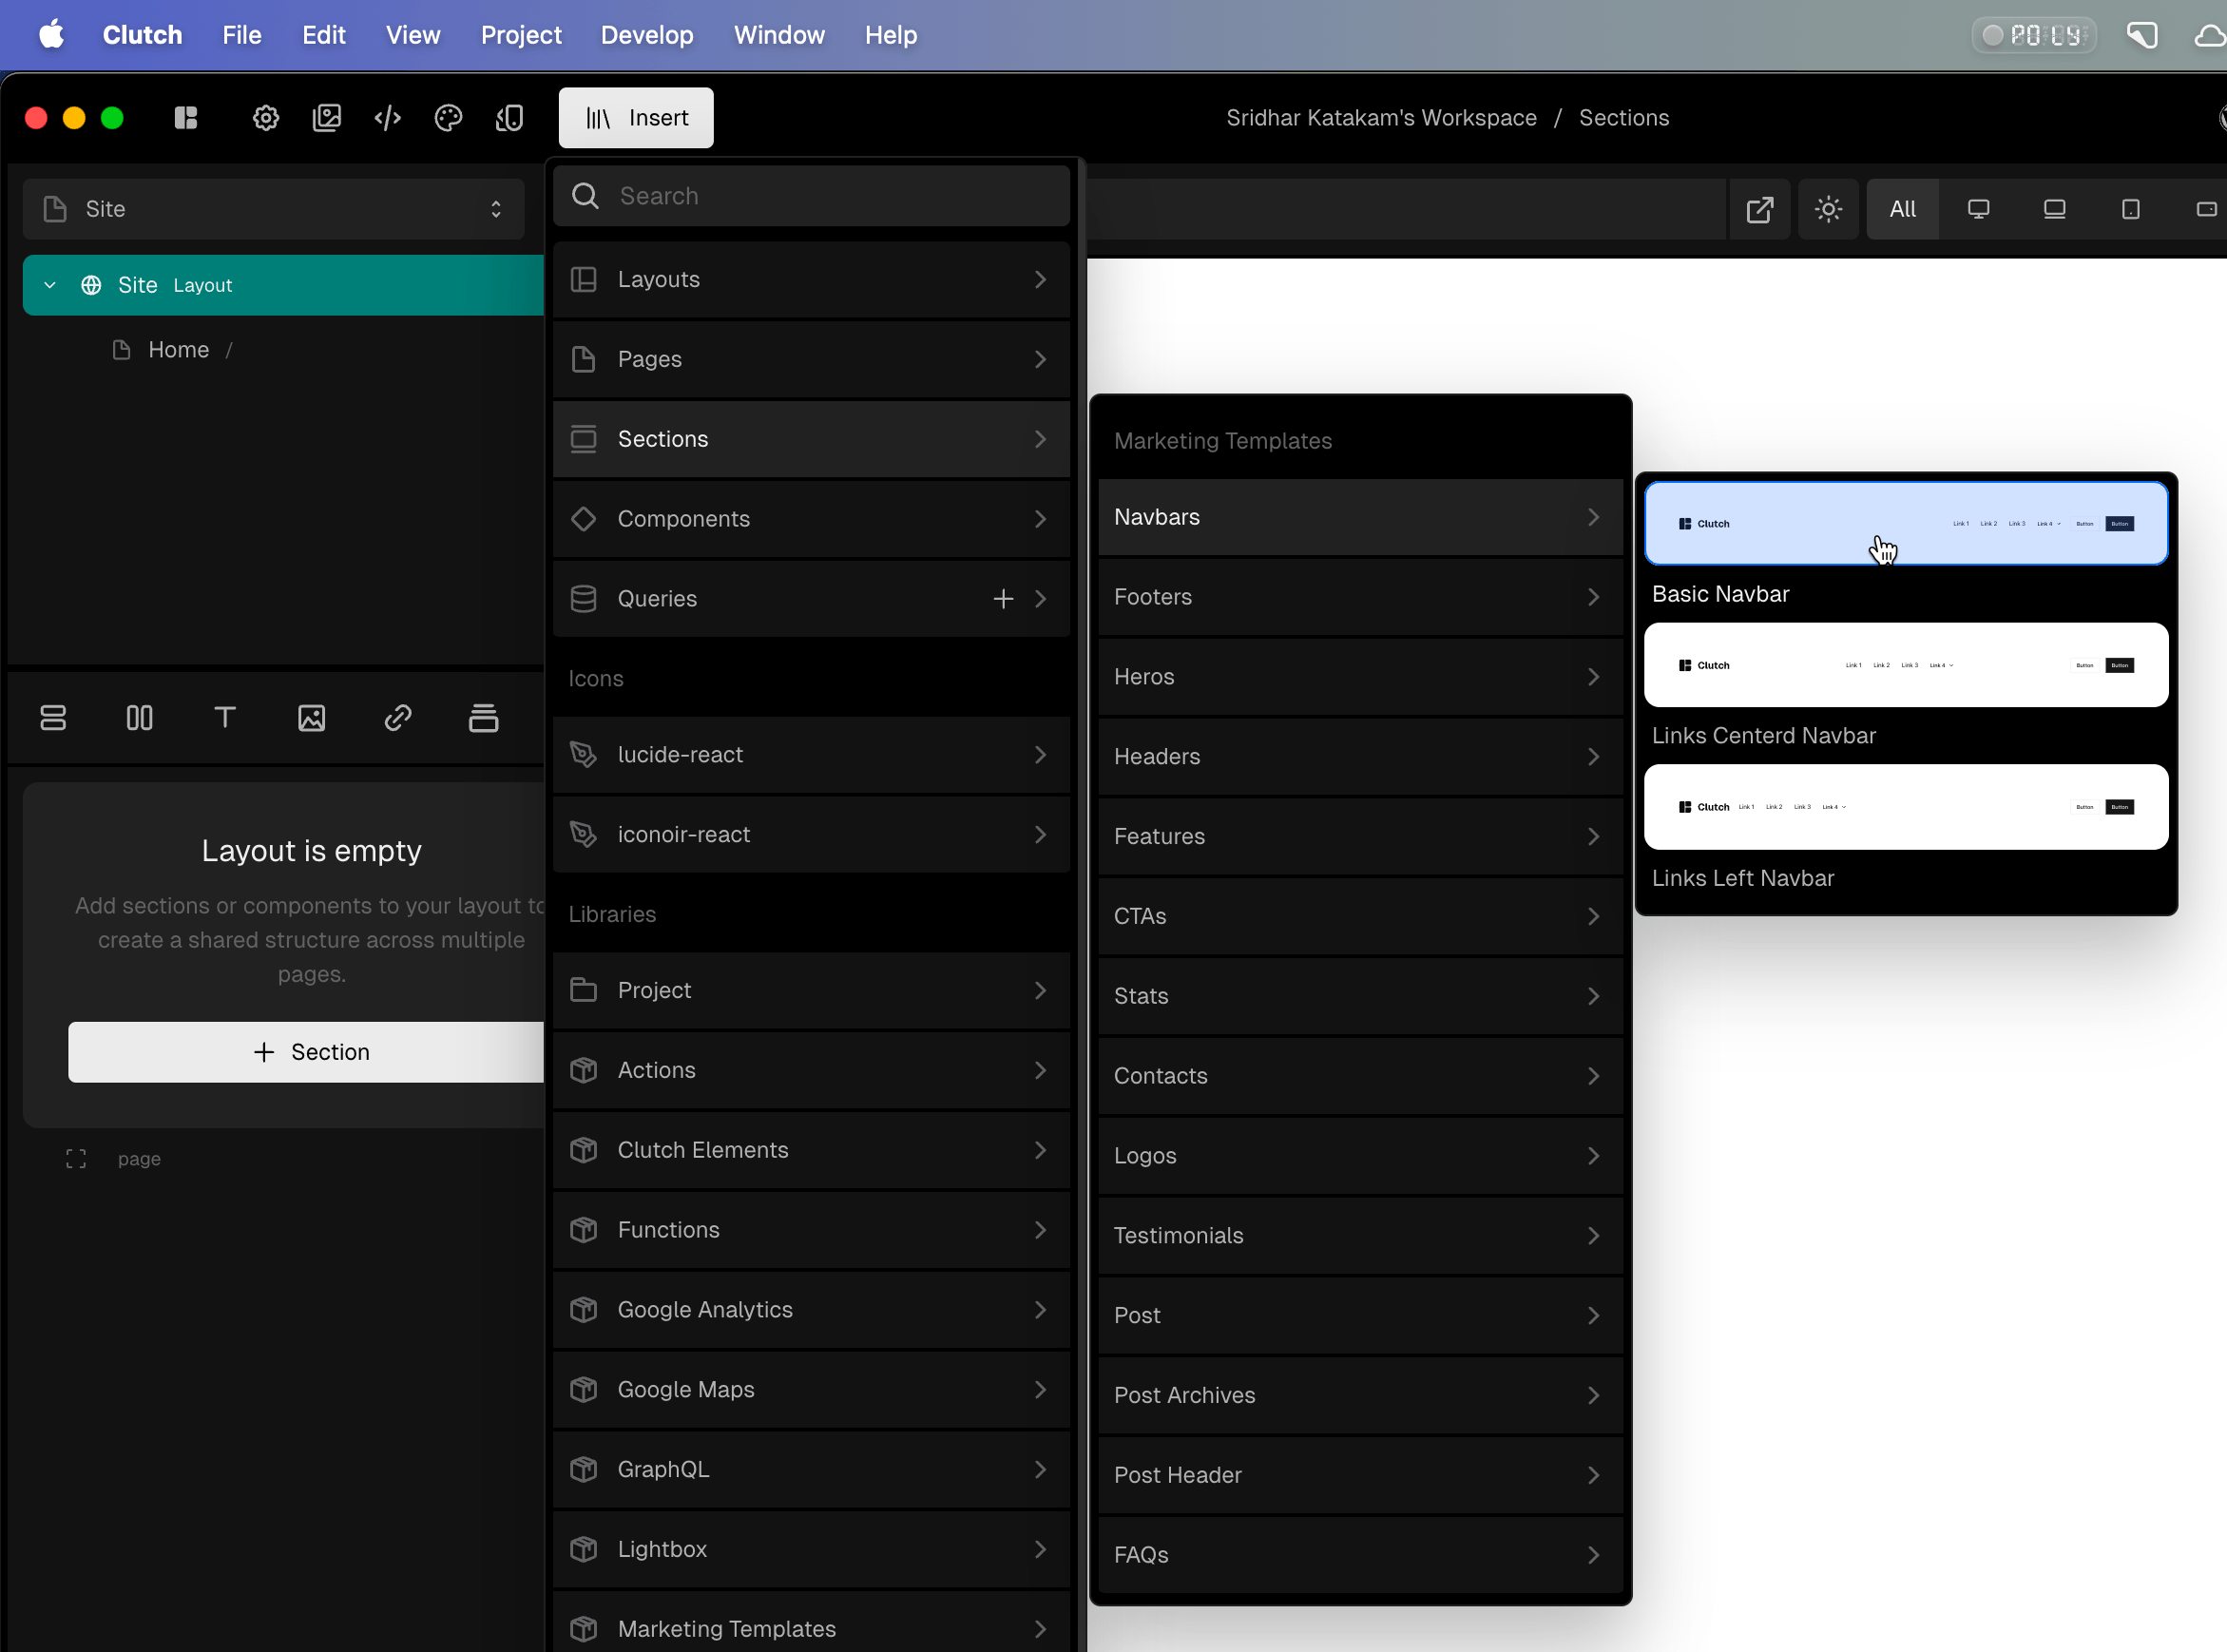
Task: Open the Contacts template category
Action: point(1360,1076)
